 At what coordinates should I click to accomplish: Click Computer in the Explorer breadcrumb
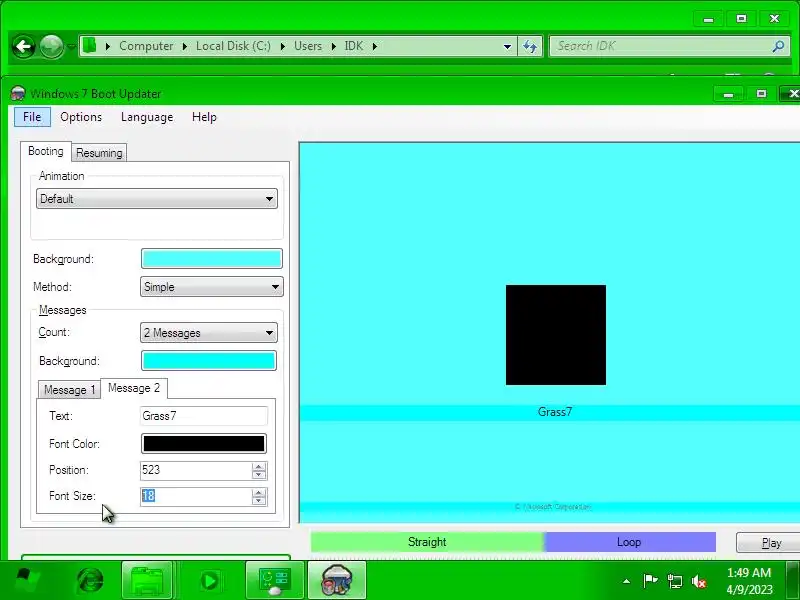tap(146, 46)
